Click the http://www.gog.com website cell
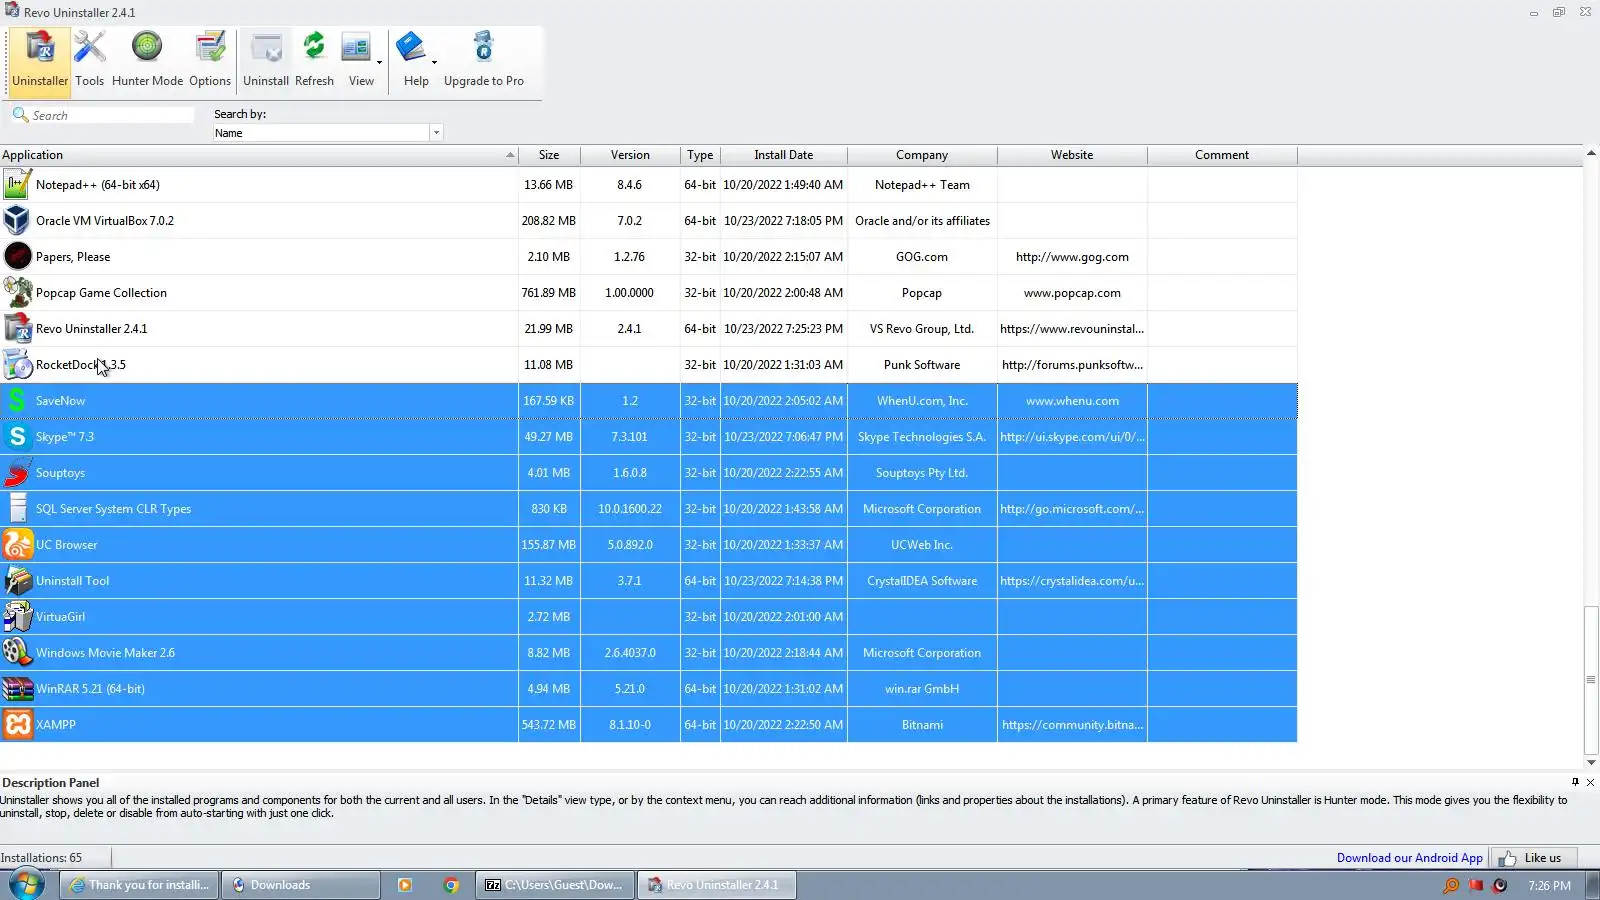 point(1072,257)
